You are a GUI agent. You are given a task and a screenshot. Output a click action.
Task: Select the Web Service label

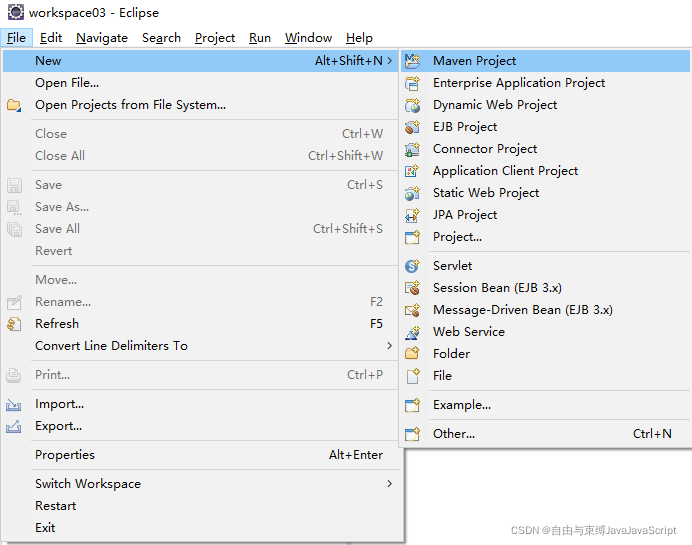coord(469,332)
